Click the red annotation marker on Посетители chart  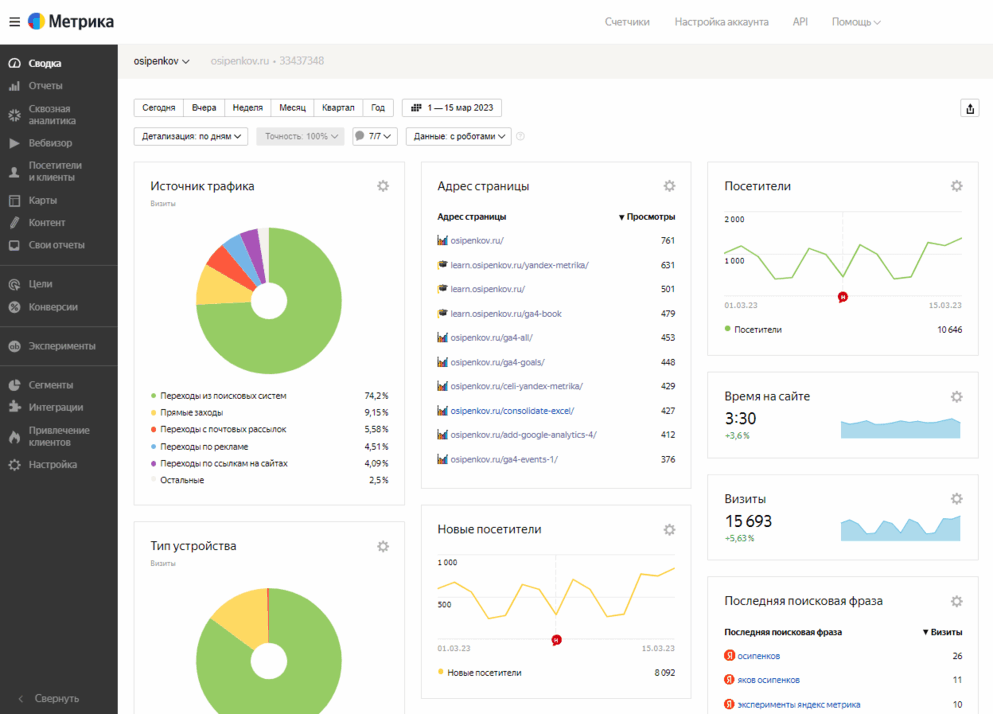(842, 297)
